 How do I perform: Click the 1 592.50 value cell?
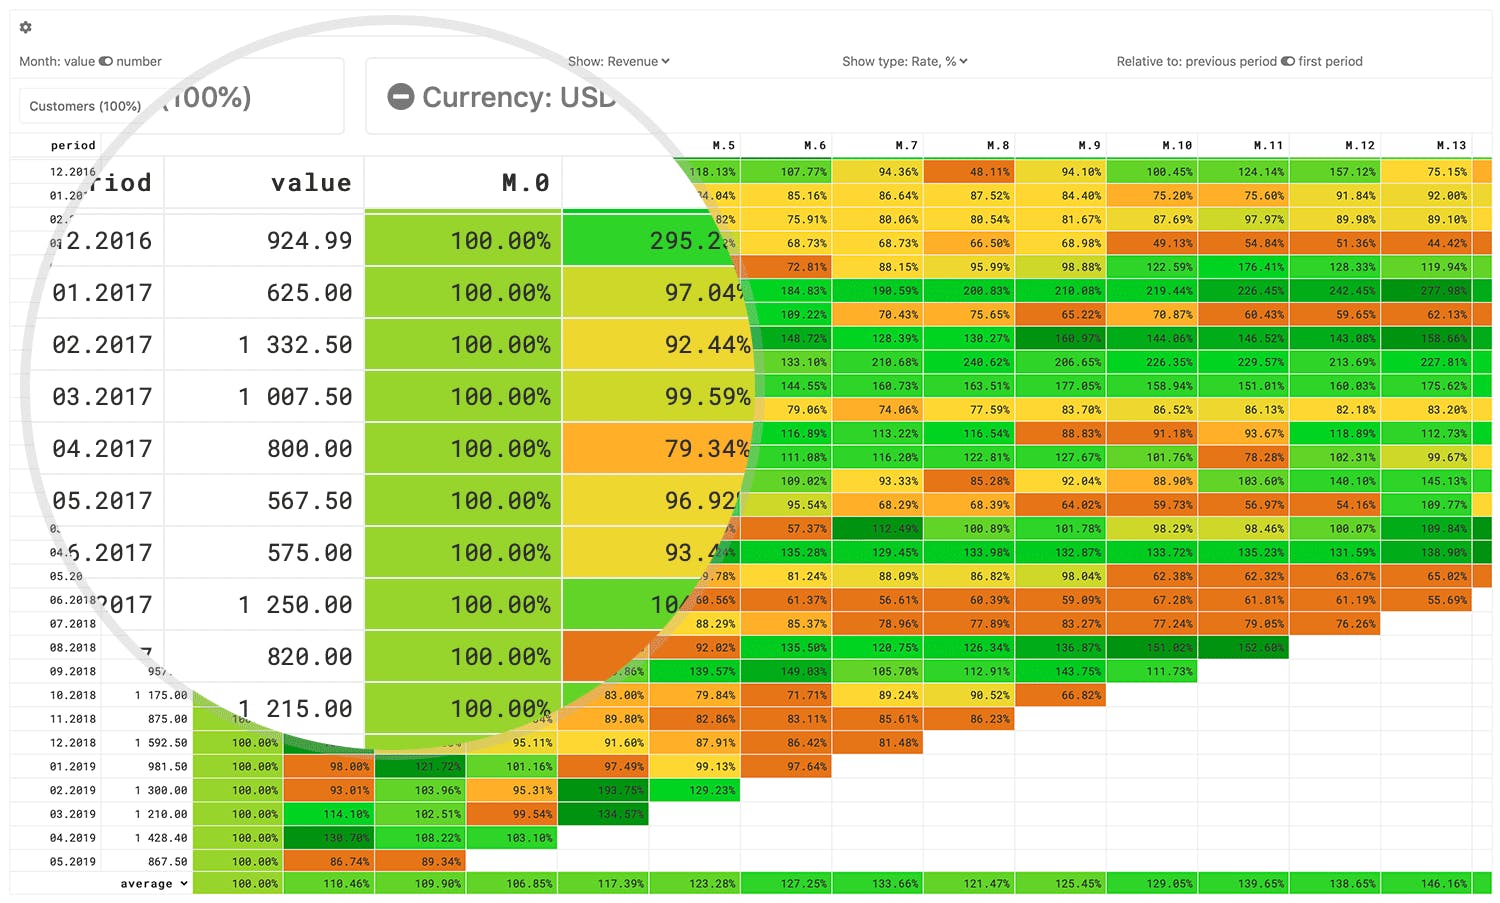coord(161,743)
